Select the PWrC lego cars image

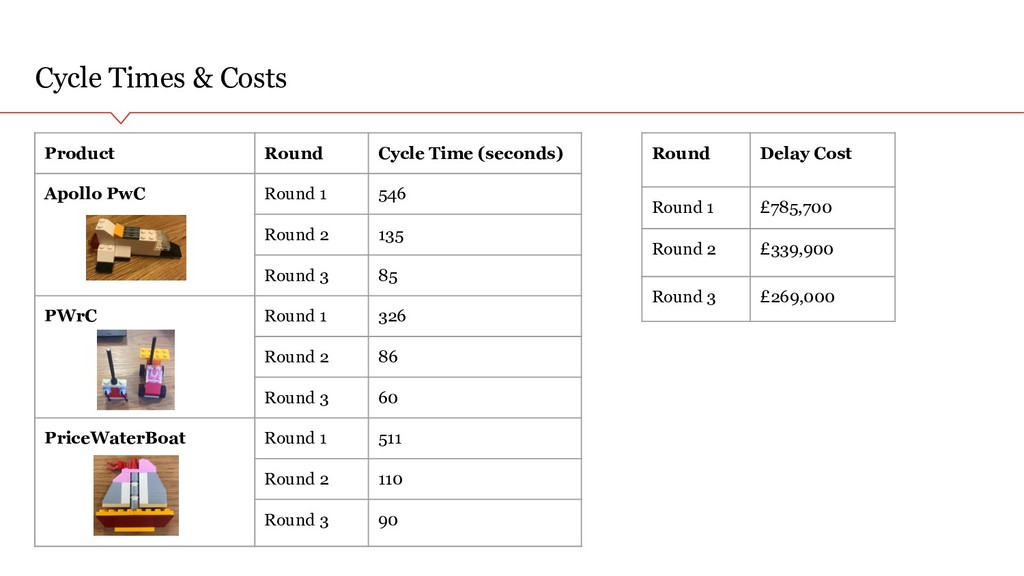(x=136, y=370)
